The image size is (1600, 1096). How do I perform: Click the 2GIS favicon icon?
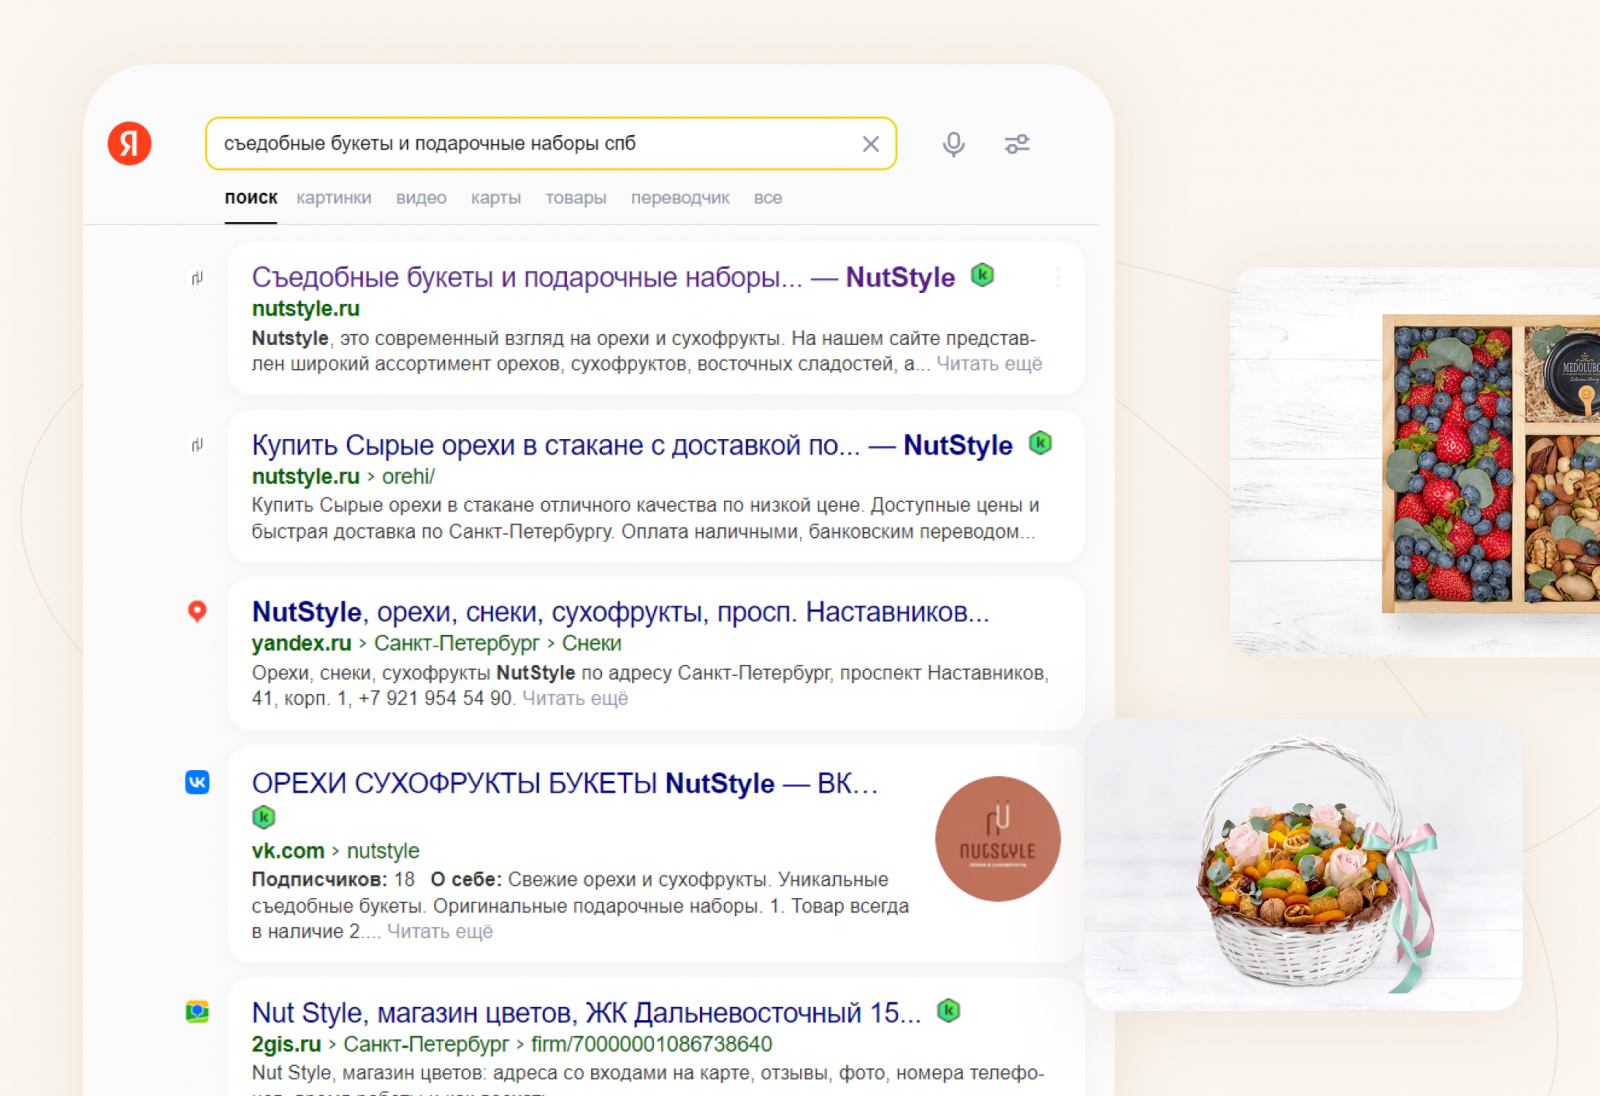(198, 1012)
